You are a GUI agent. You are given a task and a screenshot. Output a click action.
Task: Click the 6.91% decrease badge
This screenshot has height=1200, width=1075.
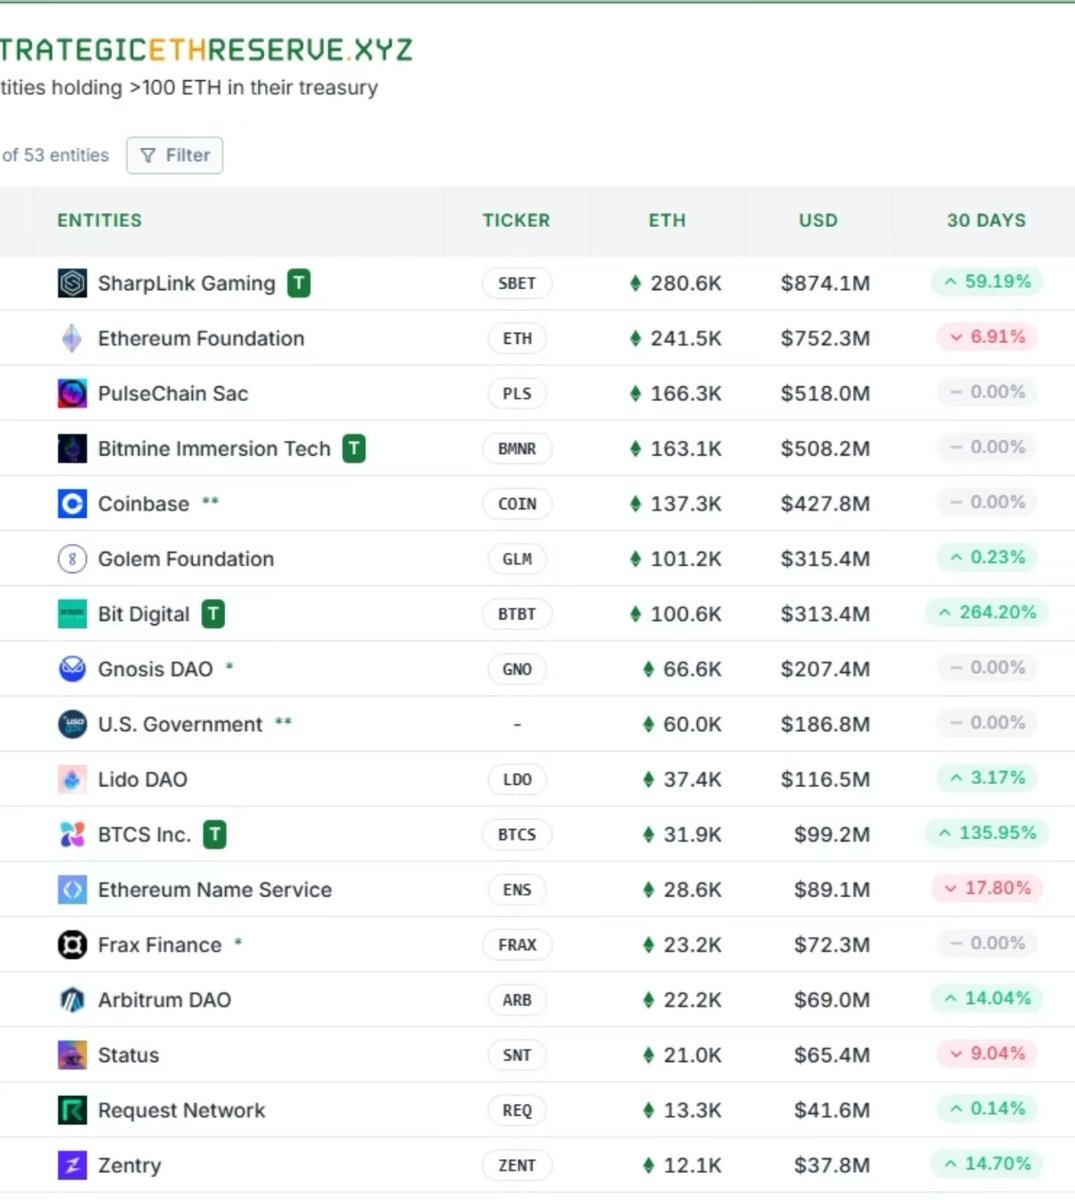point(987,337)
